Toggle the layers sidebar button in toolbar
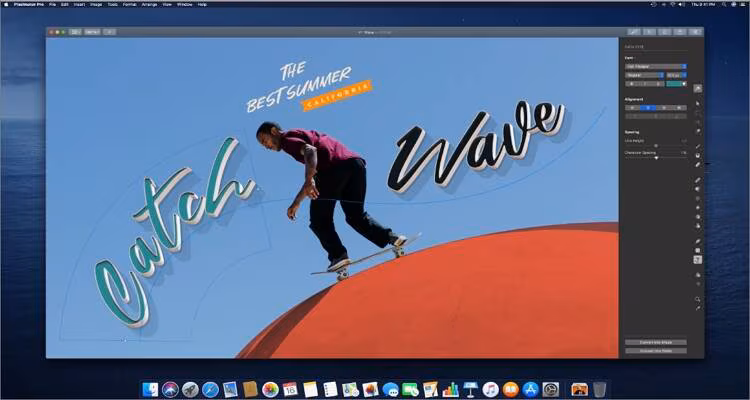 [76, 32]
